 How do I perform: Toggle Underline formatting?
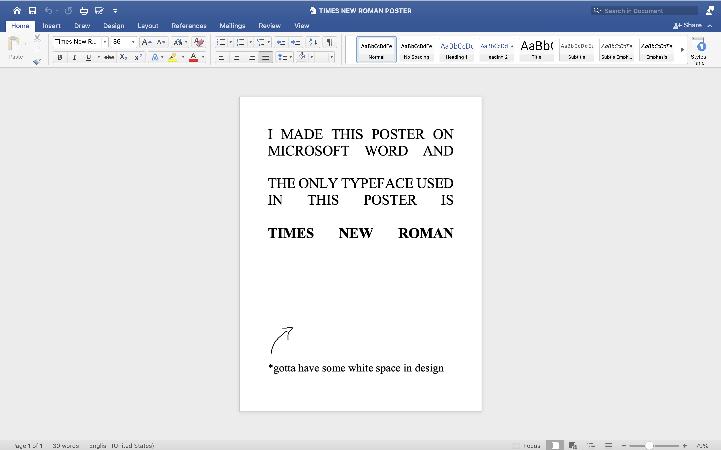88,57
